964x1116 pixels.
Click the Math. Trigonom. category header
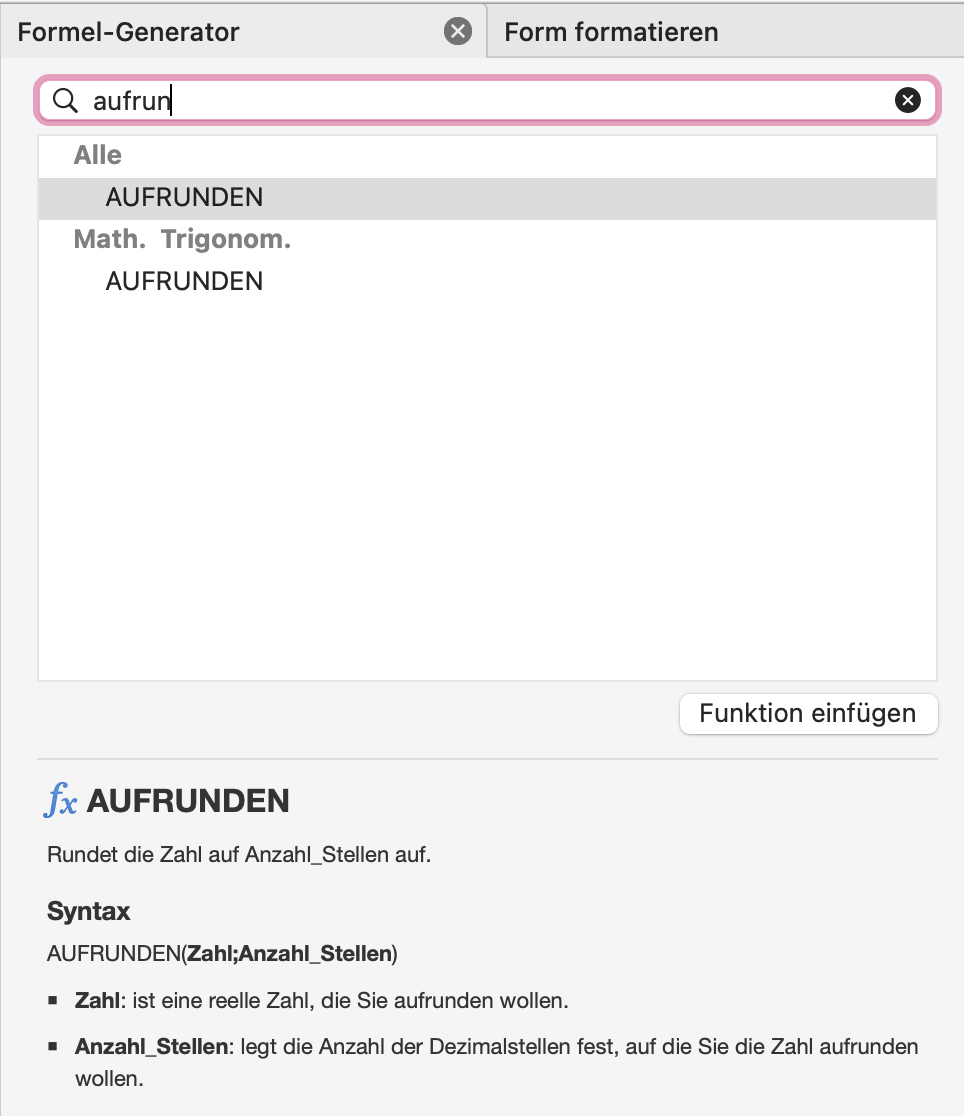(182, 239)
